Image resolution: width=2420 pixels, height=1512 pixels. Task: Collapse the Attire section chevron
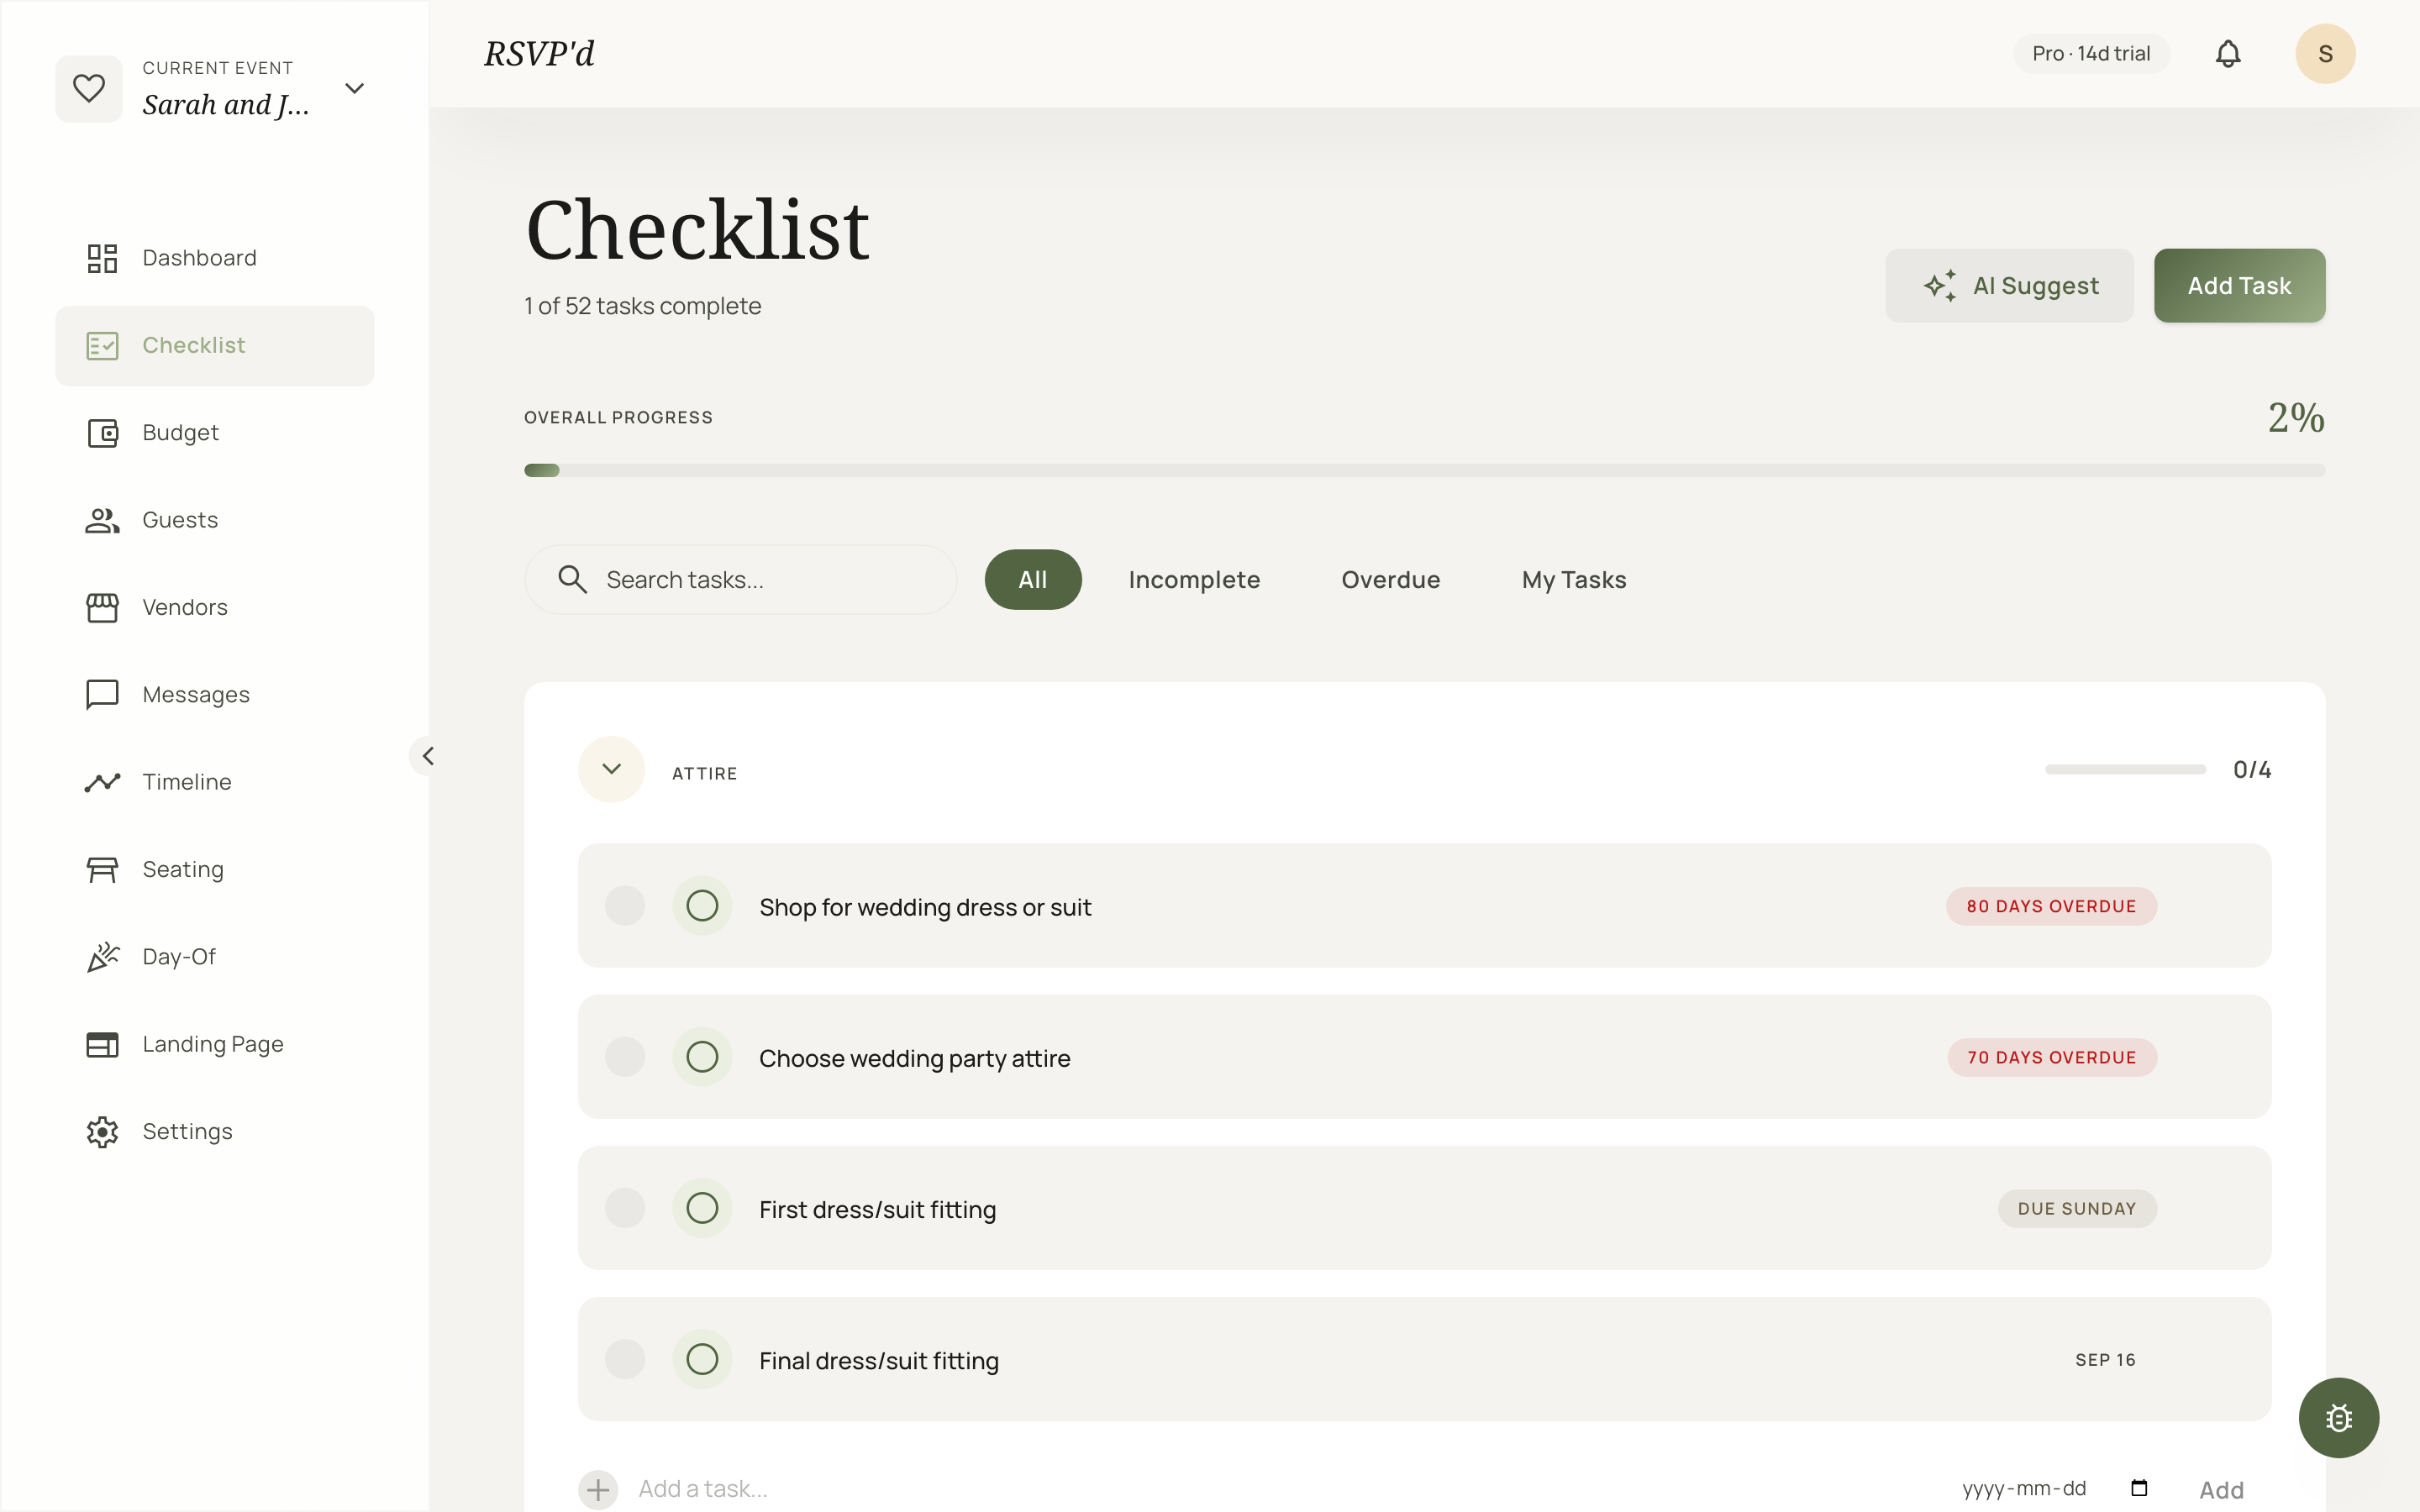click(611, 769)
